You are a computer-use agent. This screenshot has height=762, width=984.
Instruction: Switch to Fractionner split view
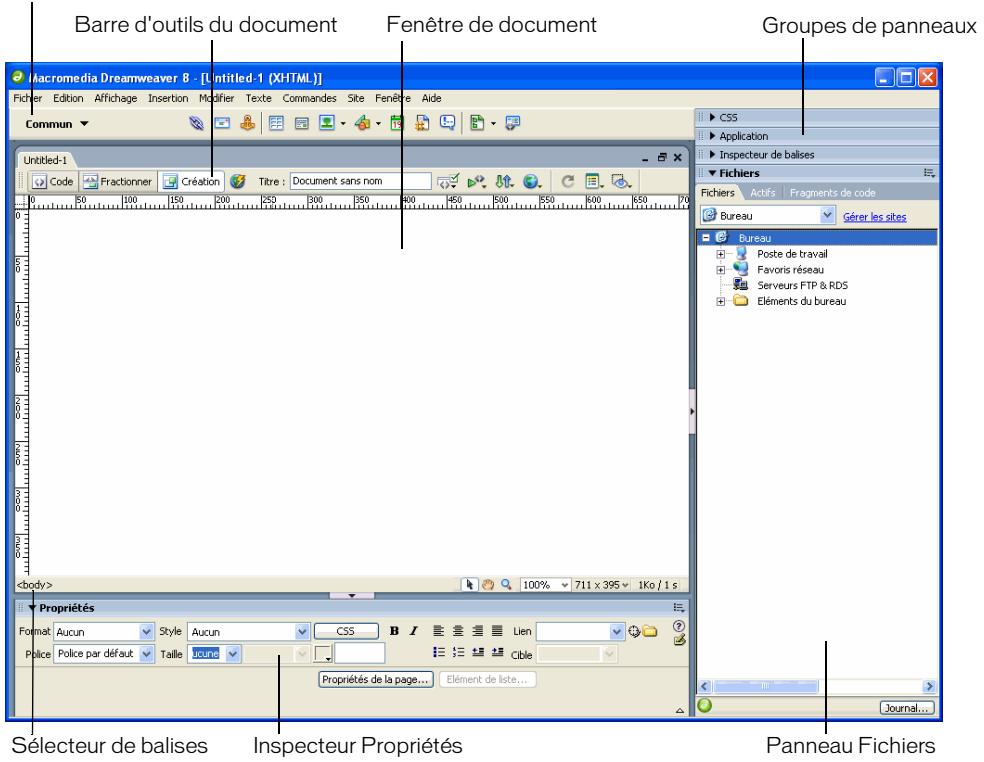(x=118, y=181)
